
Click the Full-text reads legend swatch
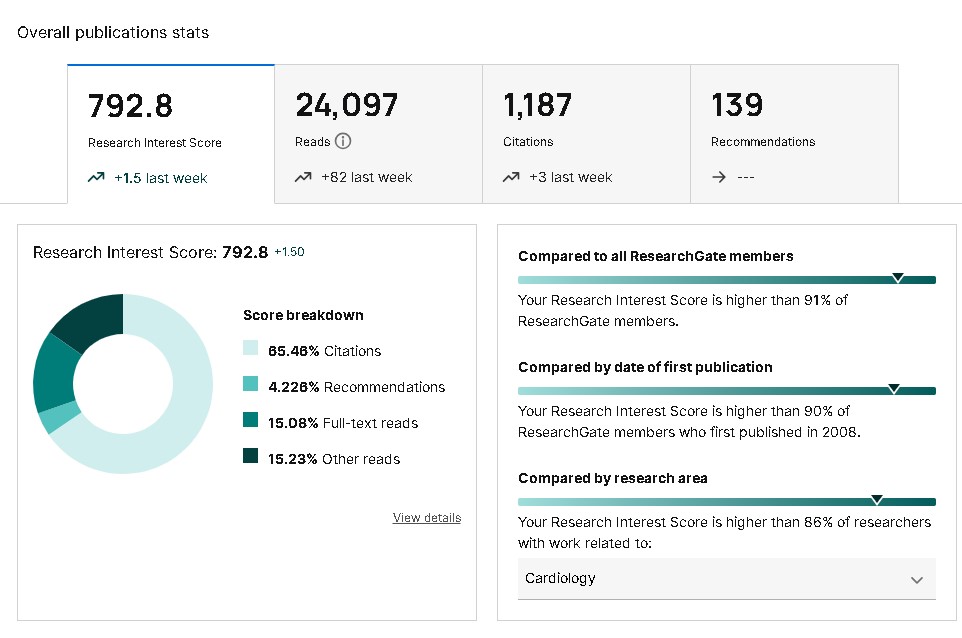(x=251, y=423)
